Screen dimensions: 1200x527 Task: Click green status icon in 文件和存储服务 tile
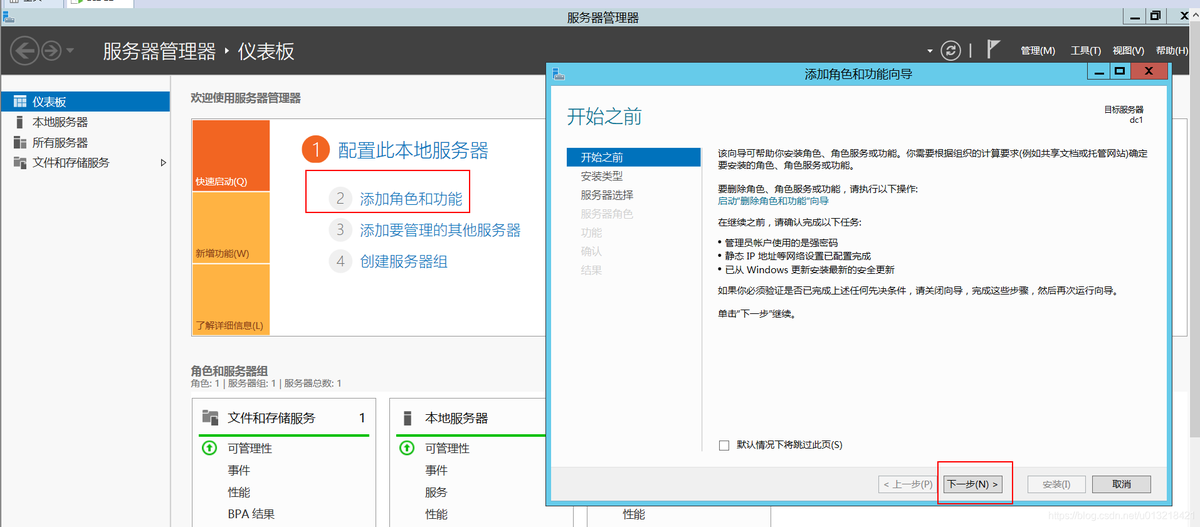[x=209, y=448]
